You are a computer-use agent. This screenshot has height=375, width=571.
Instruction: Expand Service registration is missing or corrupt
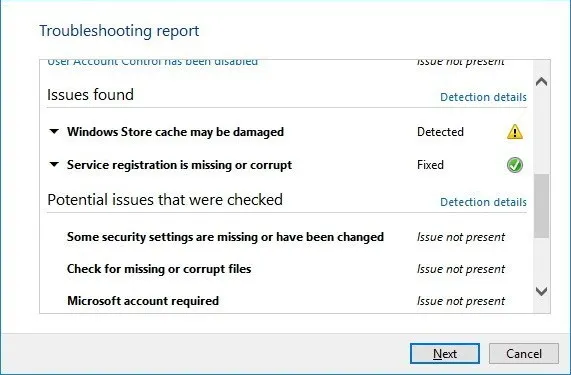54,165
